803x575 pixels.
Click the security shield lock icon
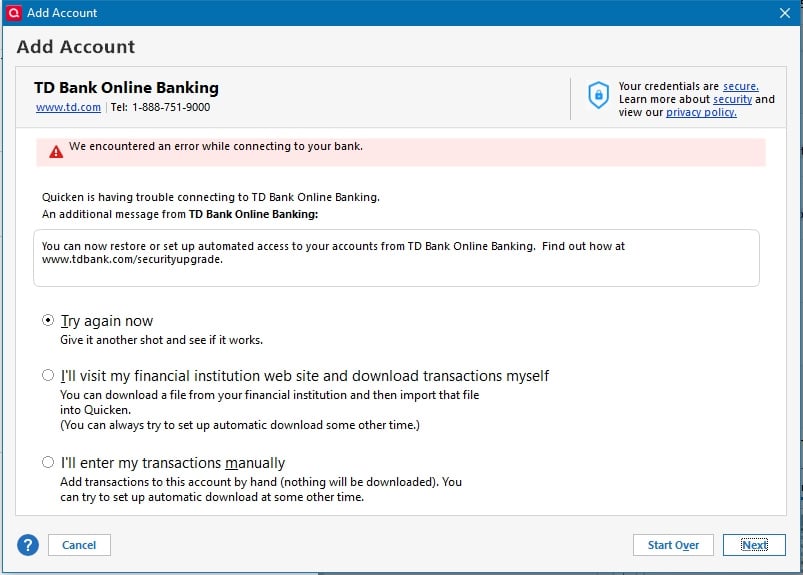coord(598,95)
